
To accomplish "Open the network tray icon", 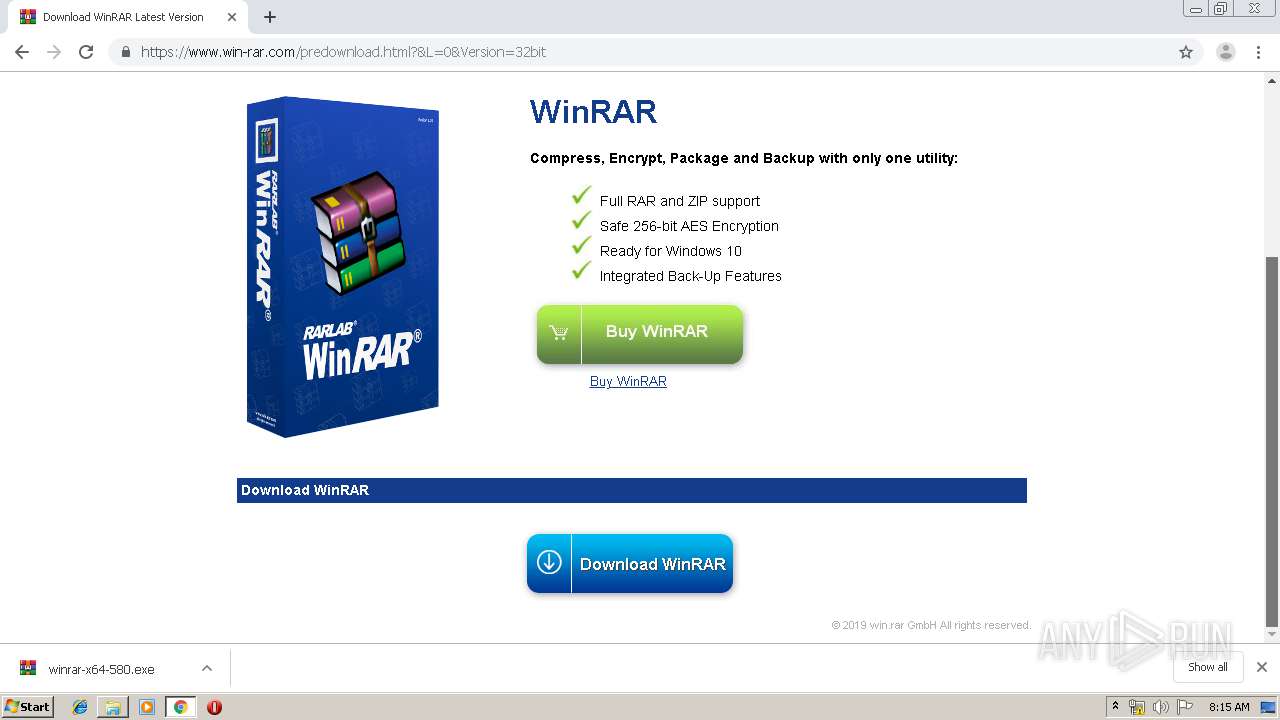I will coord(1137,707).
